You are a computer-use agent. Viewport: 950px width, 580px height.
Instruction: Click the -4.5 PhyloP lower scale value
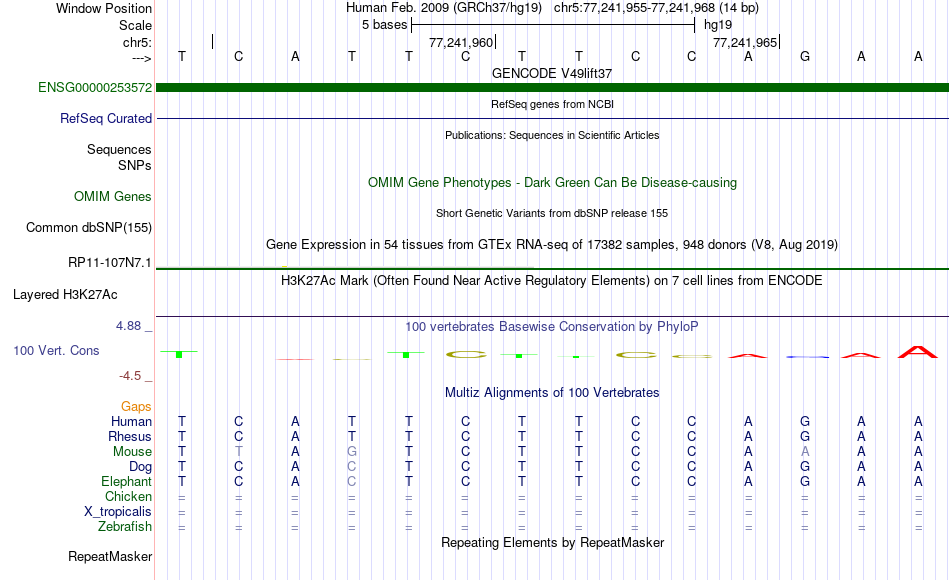130,376
